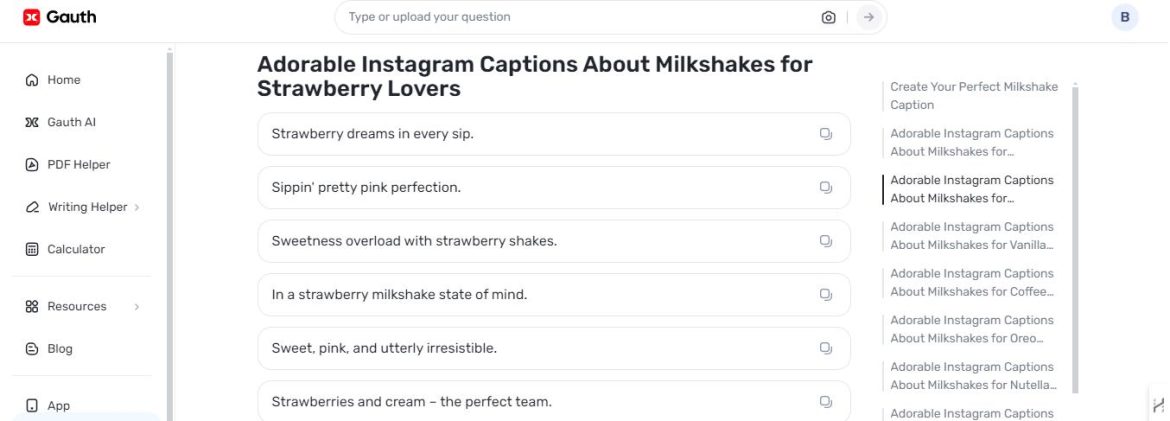This screenshot has width=1170, height=421.
Task: Jump to 'Create Your Perfect Milkshake Caption'
Action: (x=974, y=96)
